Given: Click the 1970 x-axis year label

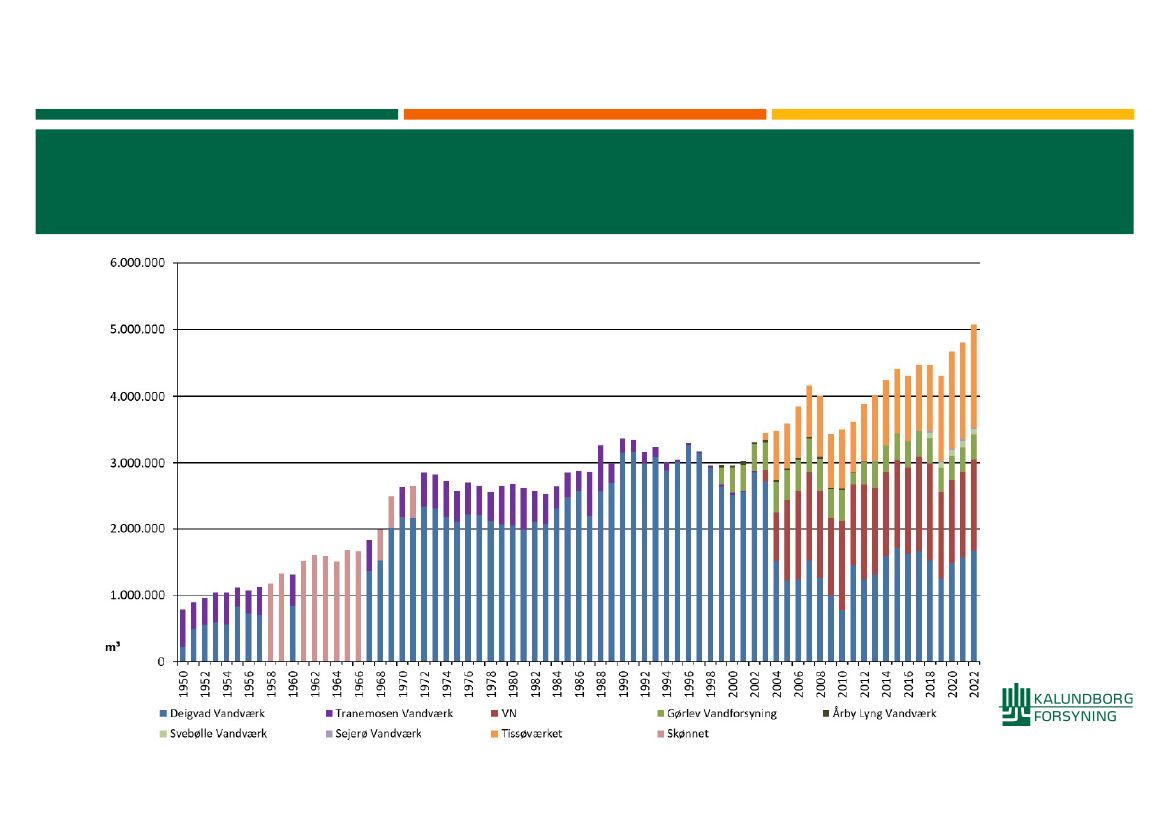Looking at the screenshot, I should (x=403, y=684).
